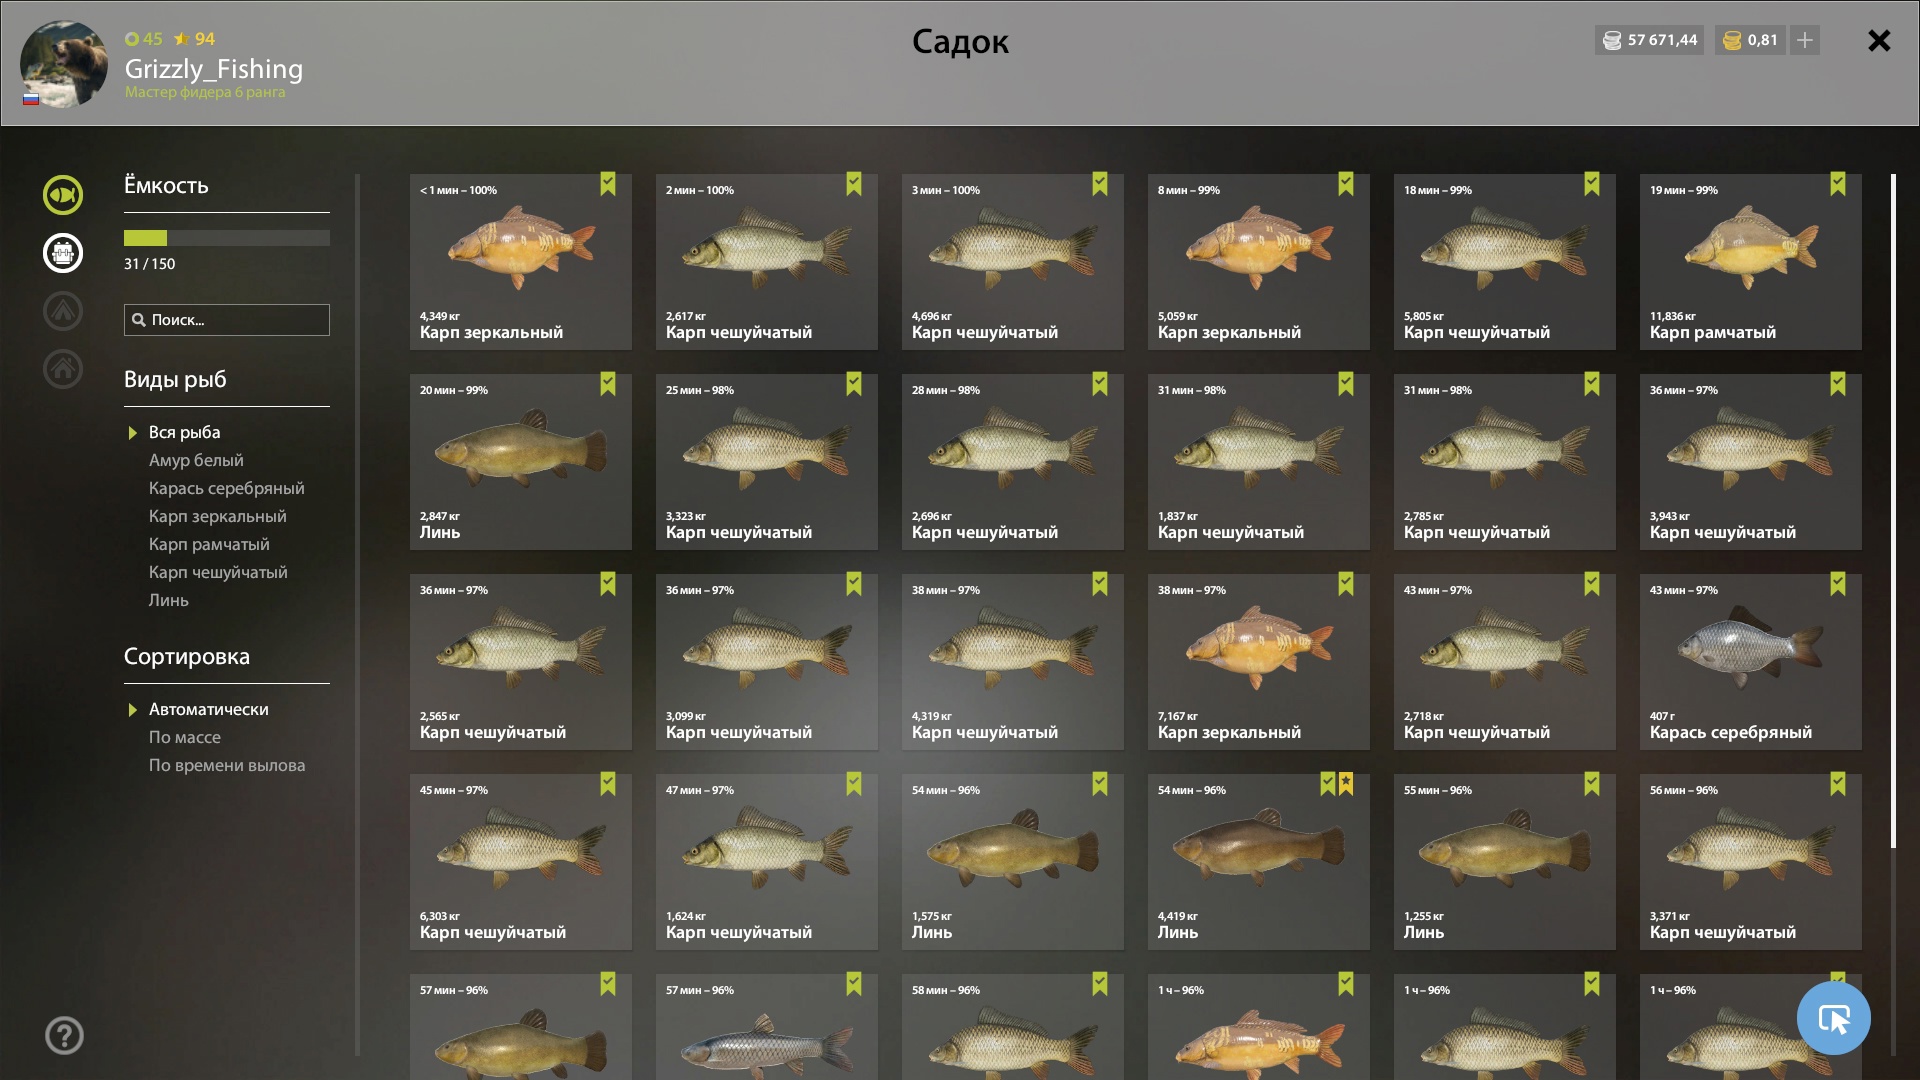Select Автоматически sorting
Viewport: 1920px width, 1080px height.
click(x=209, y=709)
